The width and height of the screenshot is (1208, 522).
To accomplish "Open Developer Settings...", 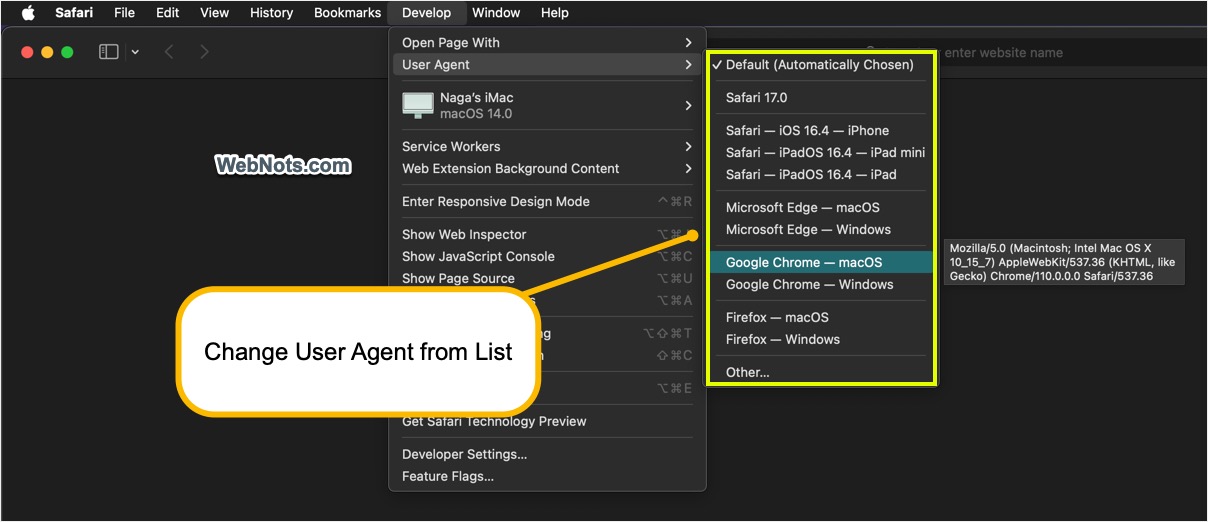I will (x=547, y=454).
